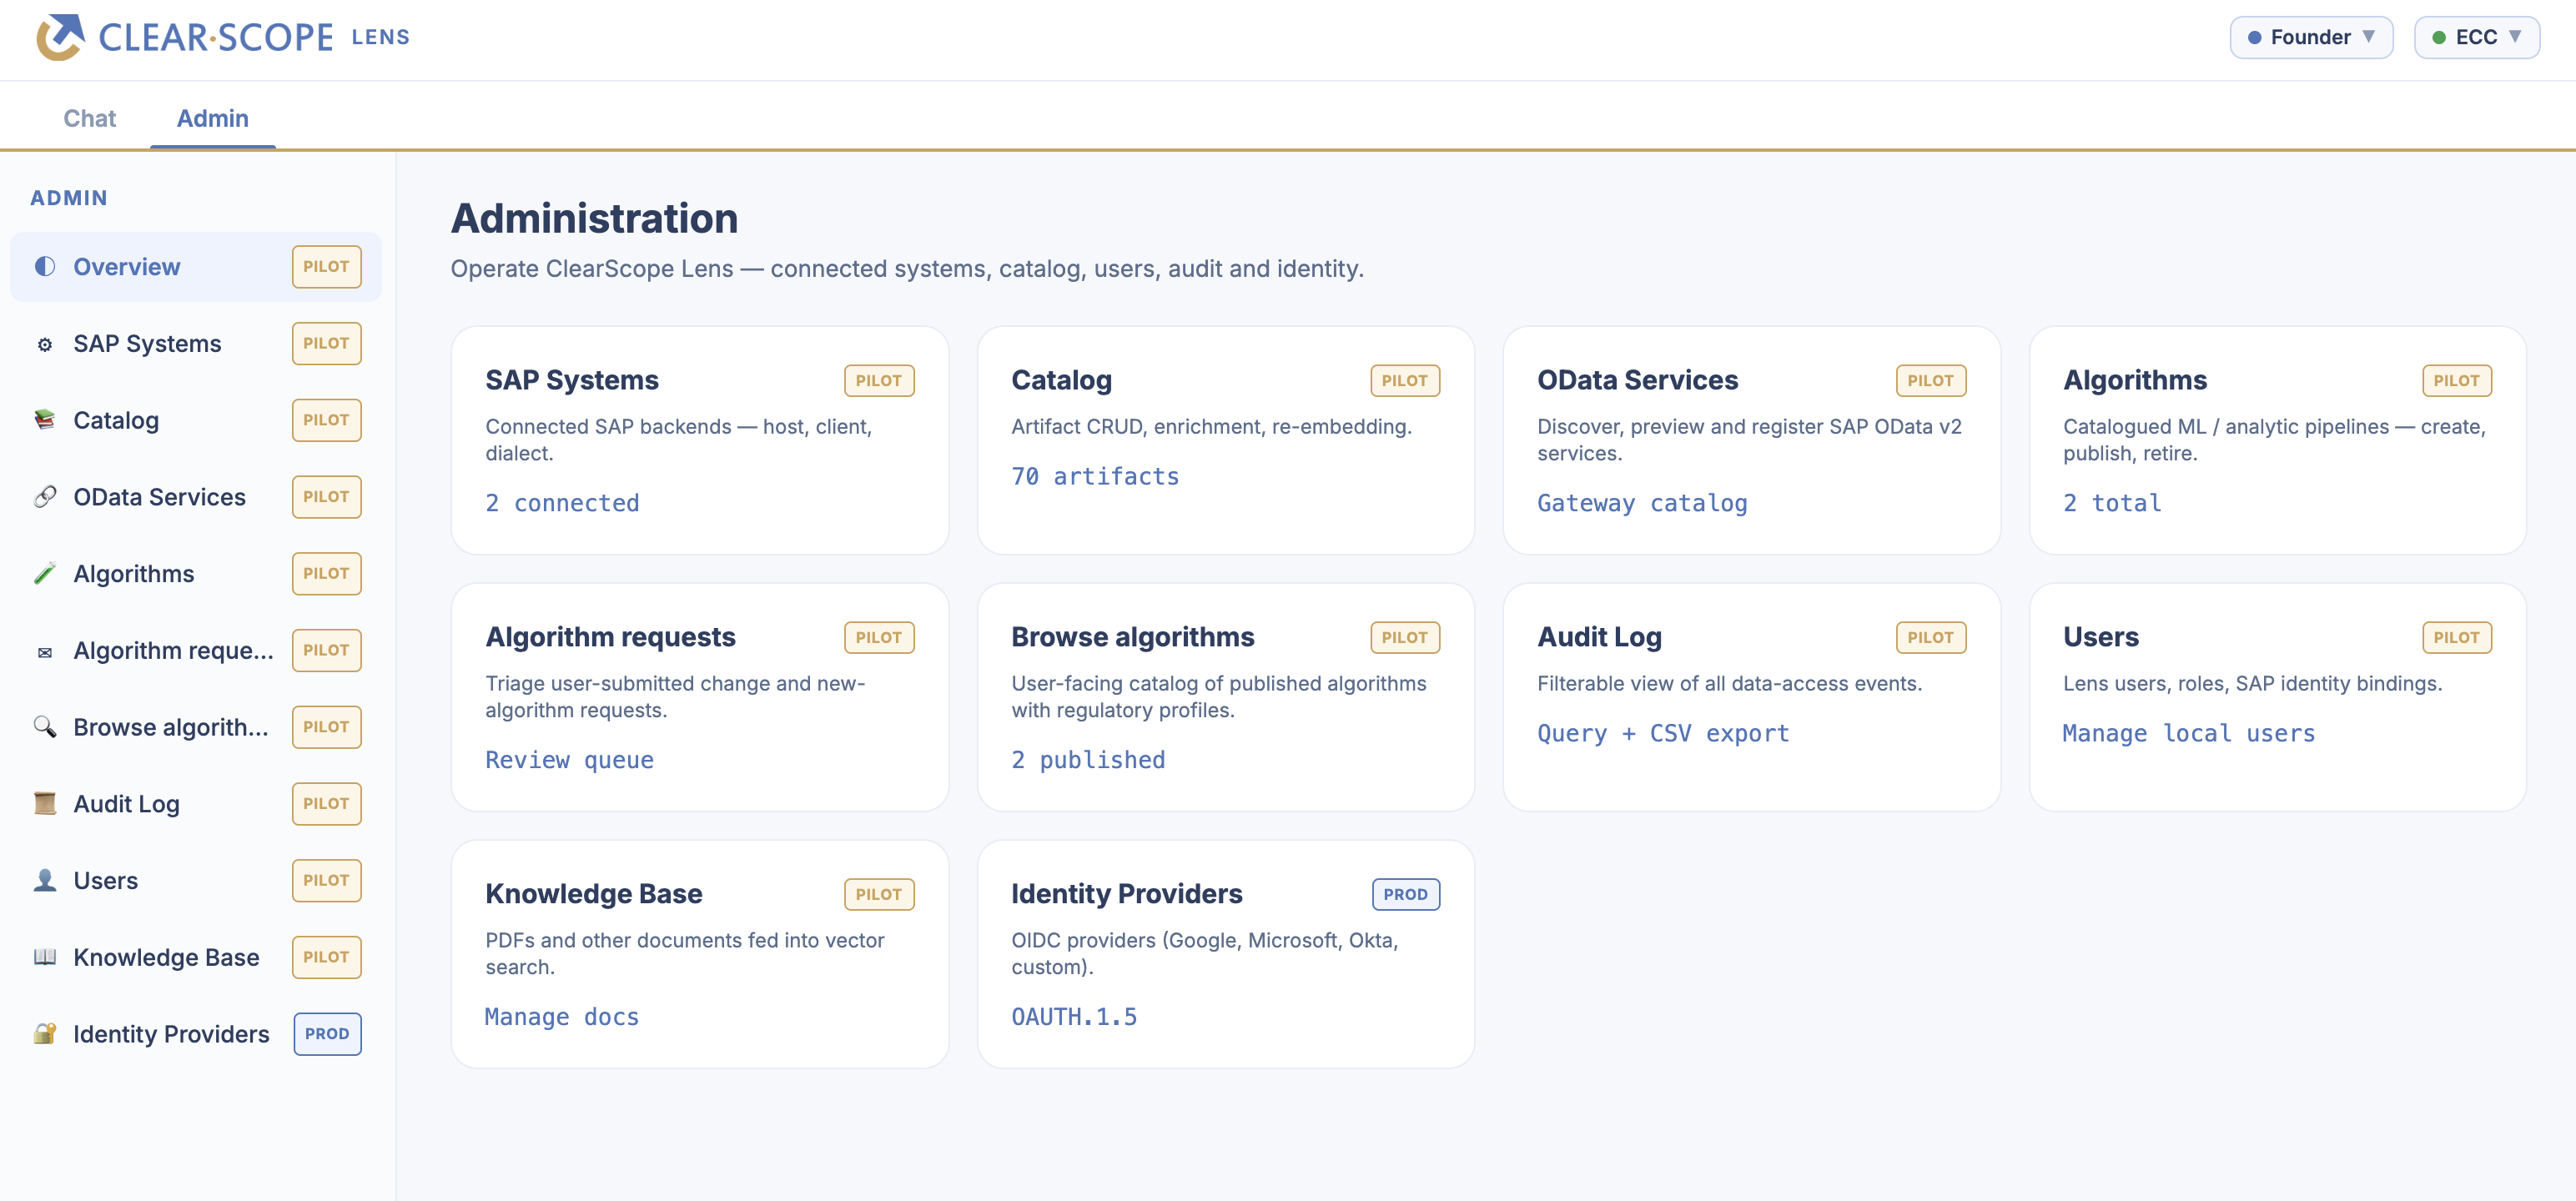The width and height of the screenshot is (2576, 1201).
Task: Click PILOT badge on Audit Log card
Action: coord(1930,637)
